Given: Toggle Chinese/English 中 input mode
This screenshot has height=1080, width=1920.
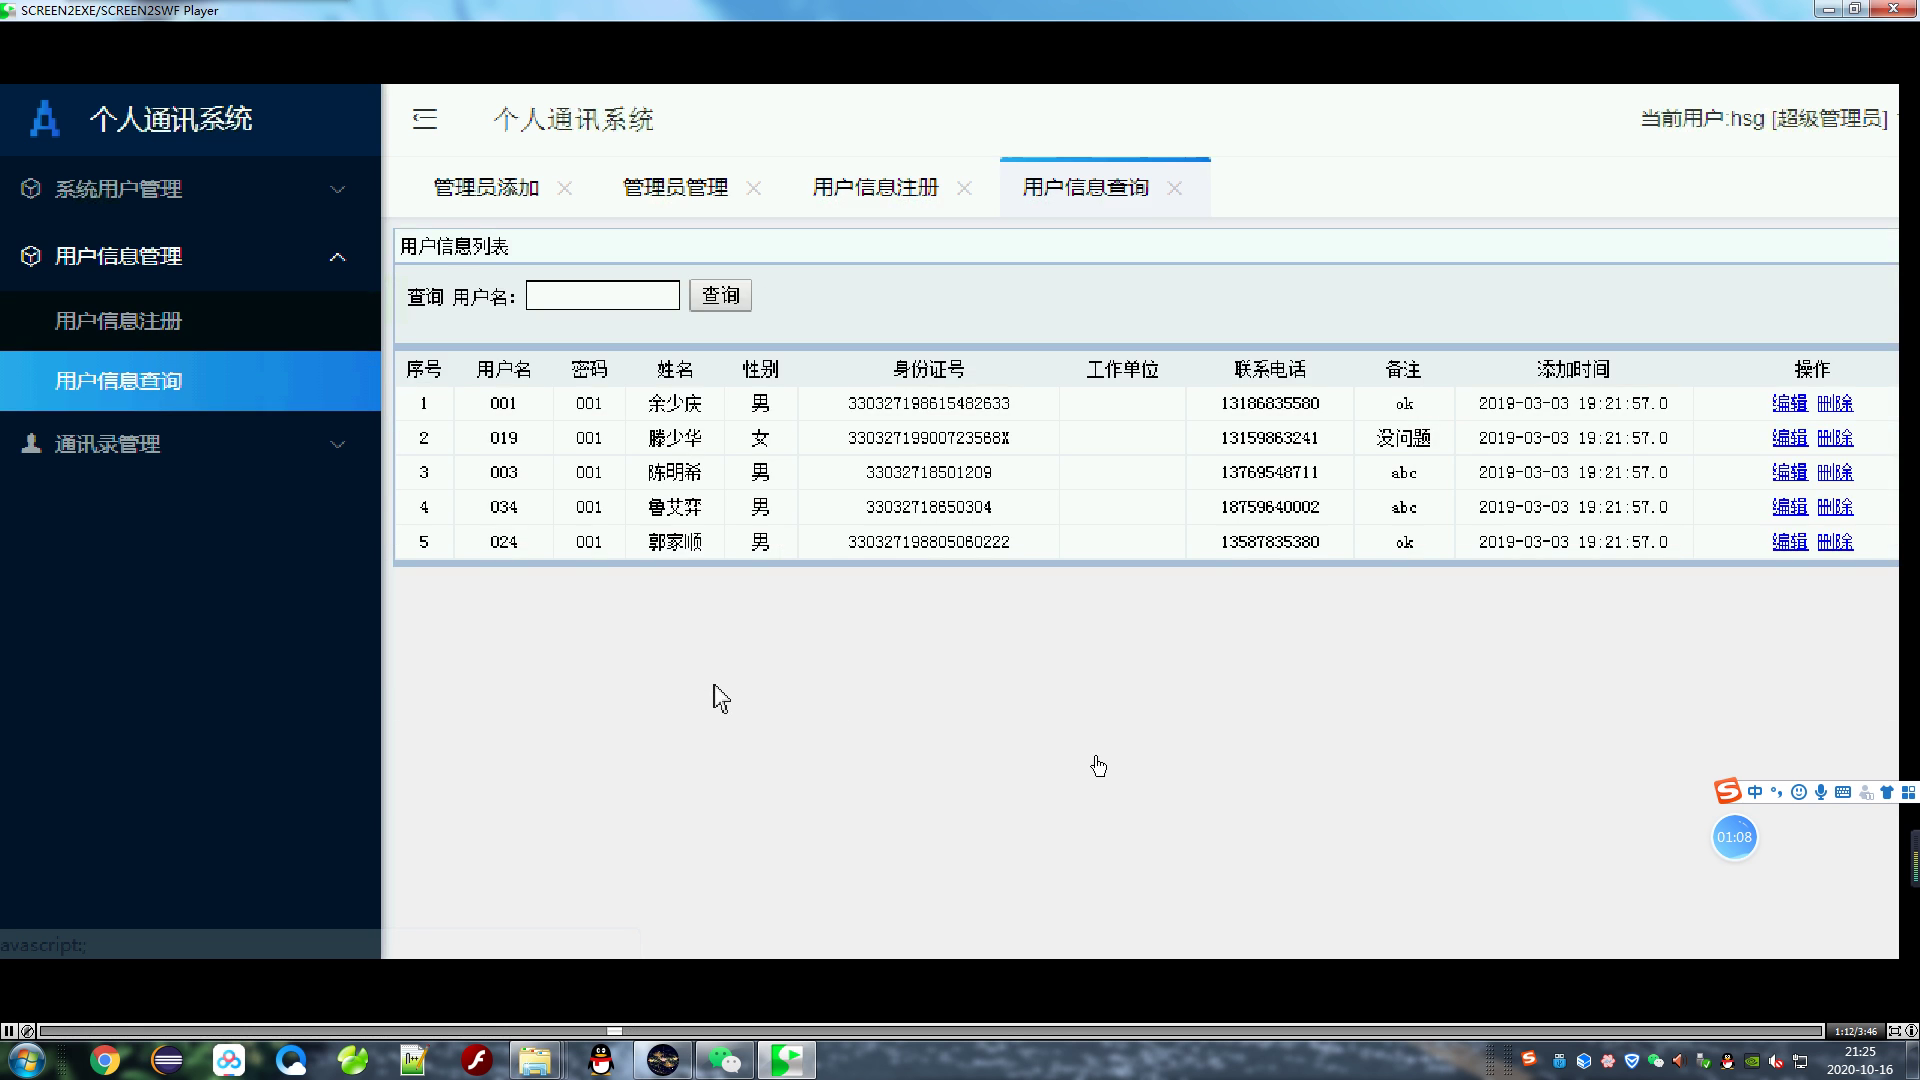Looking at the screenshot, I should click(1755, 792).
